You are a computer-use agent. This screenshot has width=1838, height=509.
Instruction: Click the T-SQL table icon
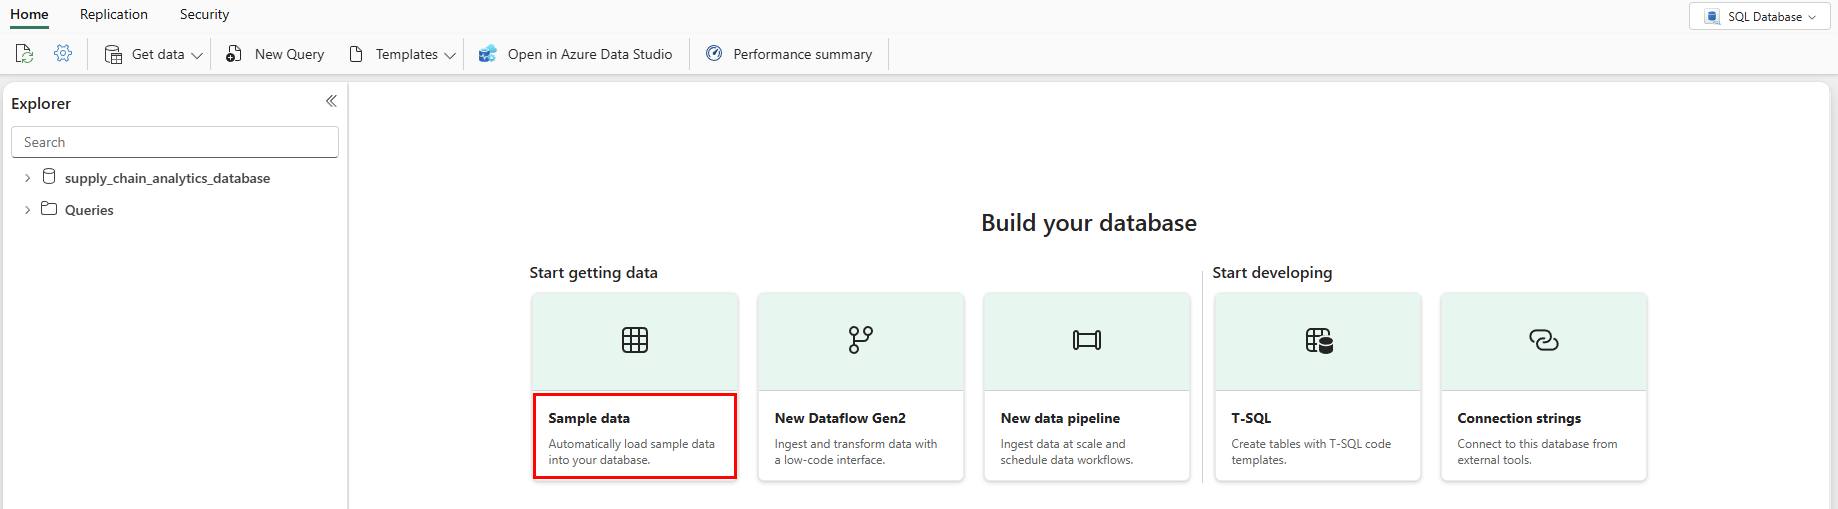[1318, 340]
